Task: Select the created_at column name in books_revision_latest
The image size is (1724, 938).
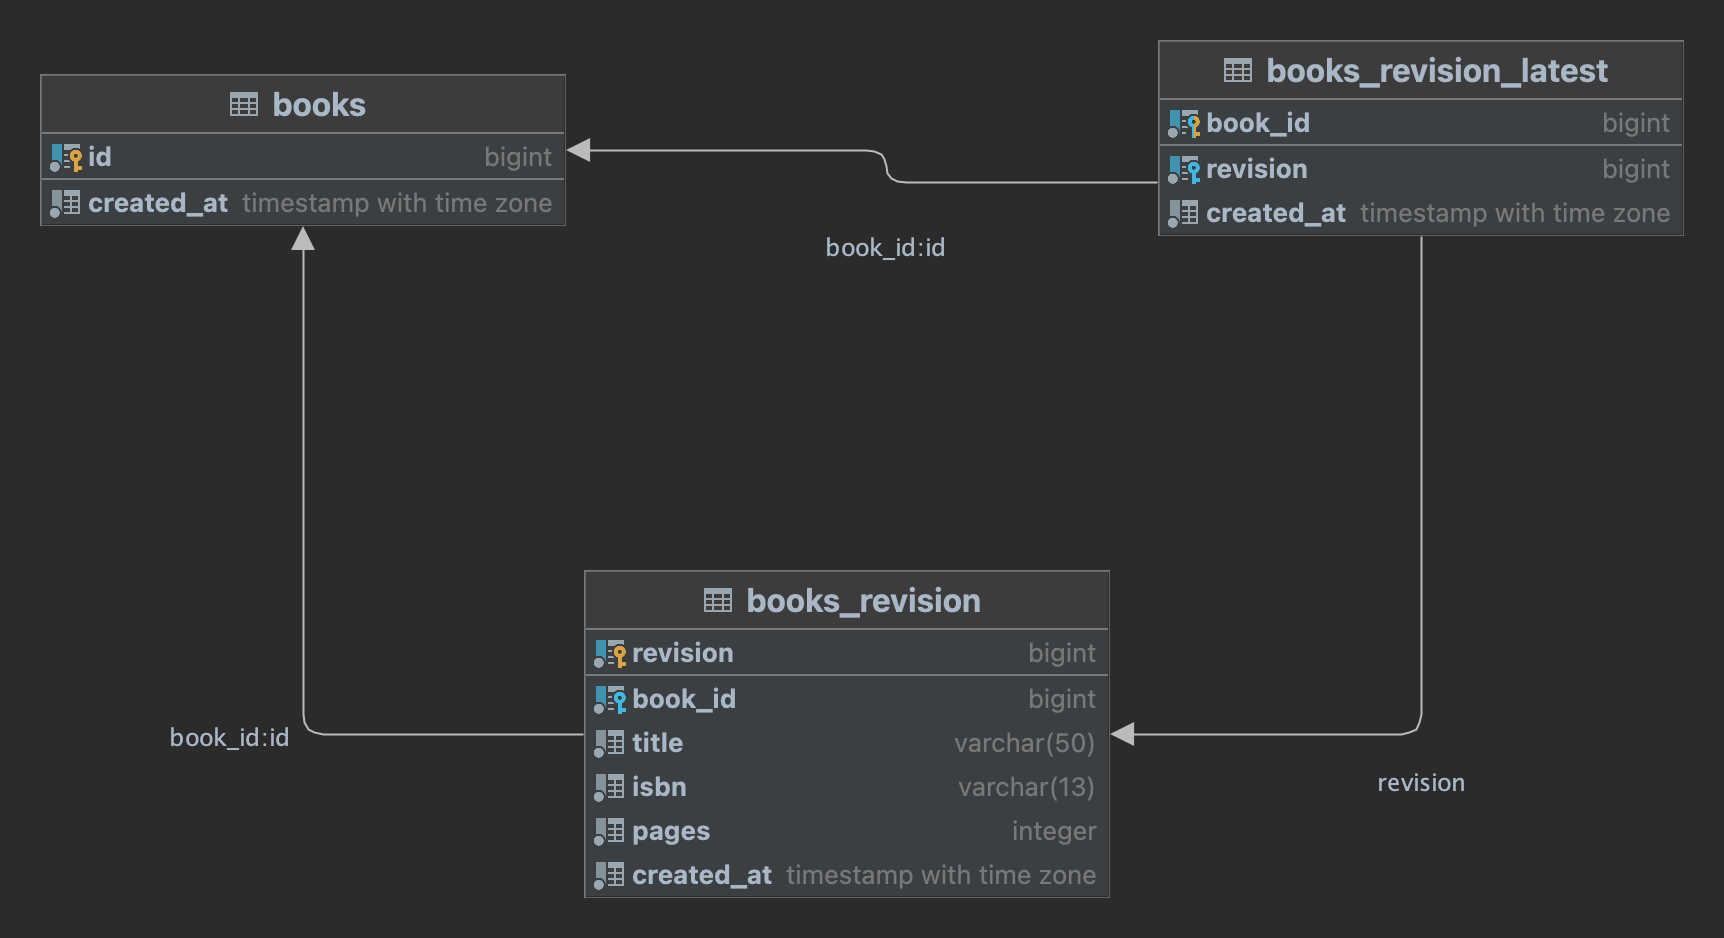Action: [1275, 214]
